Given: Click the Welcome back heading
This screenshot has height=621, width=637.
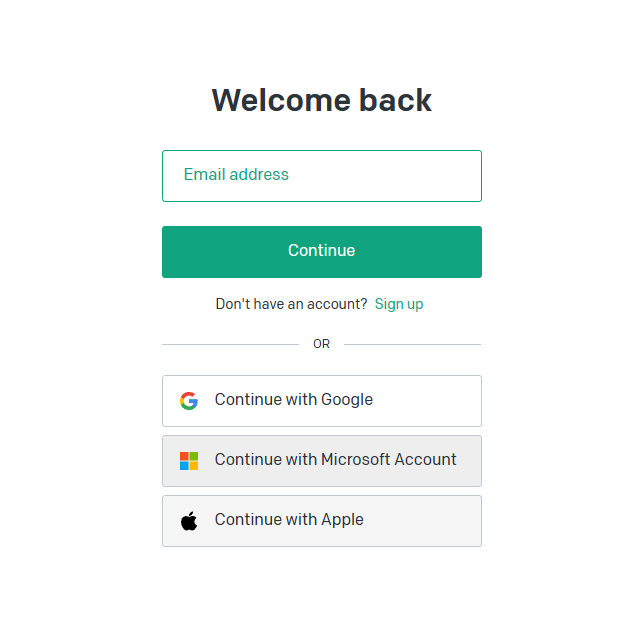Looking at the screenshot, I should click(x=322, y=101).
